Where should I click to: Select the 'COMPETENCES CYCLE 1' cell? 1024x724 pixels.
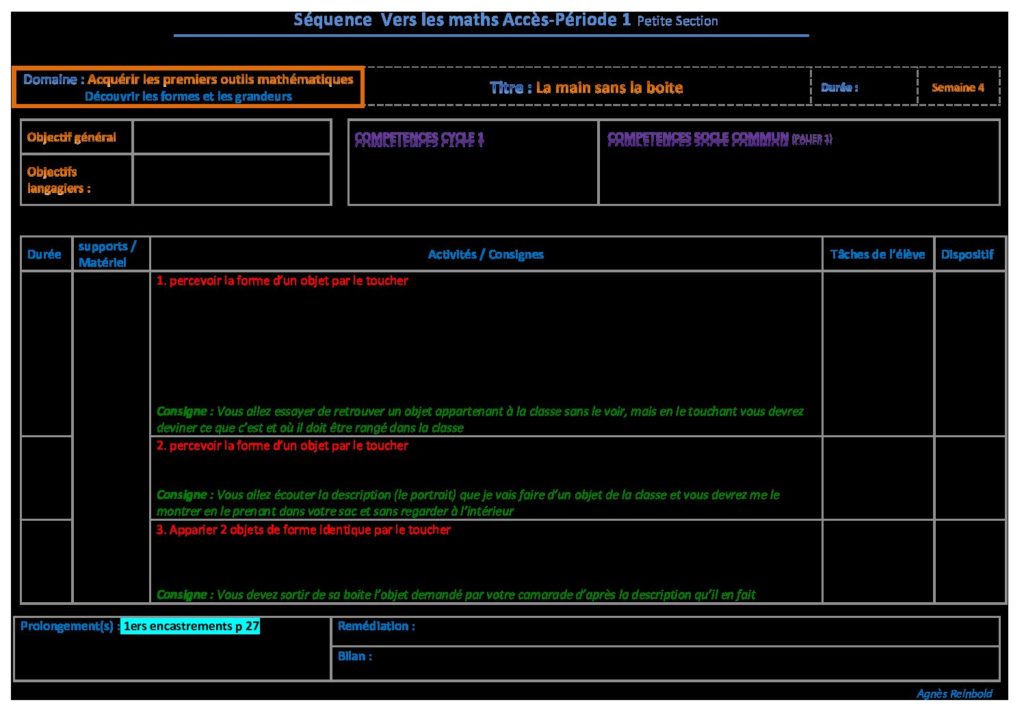tap(472, 162)
